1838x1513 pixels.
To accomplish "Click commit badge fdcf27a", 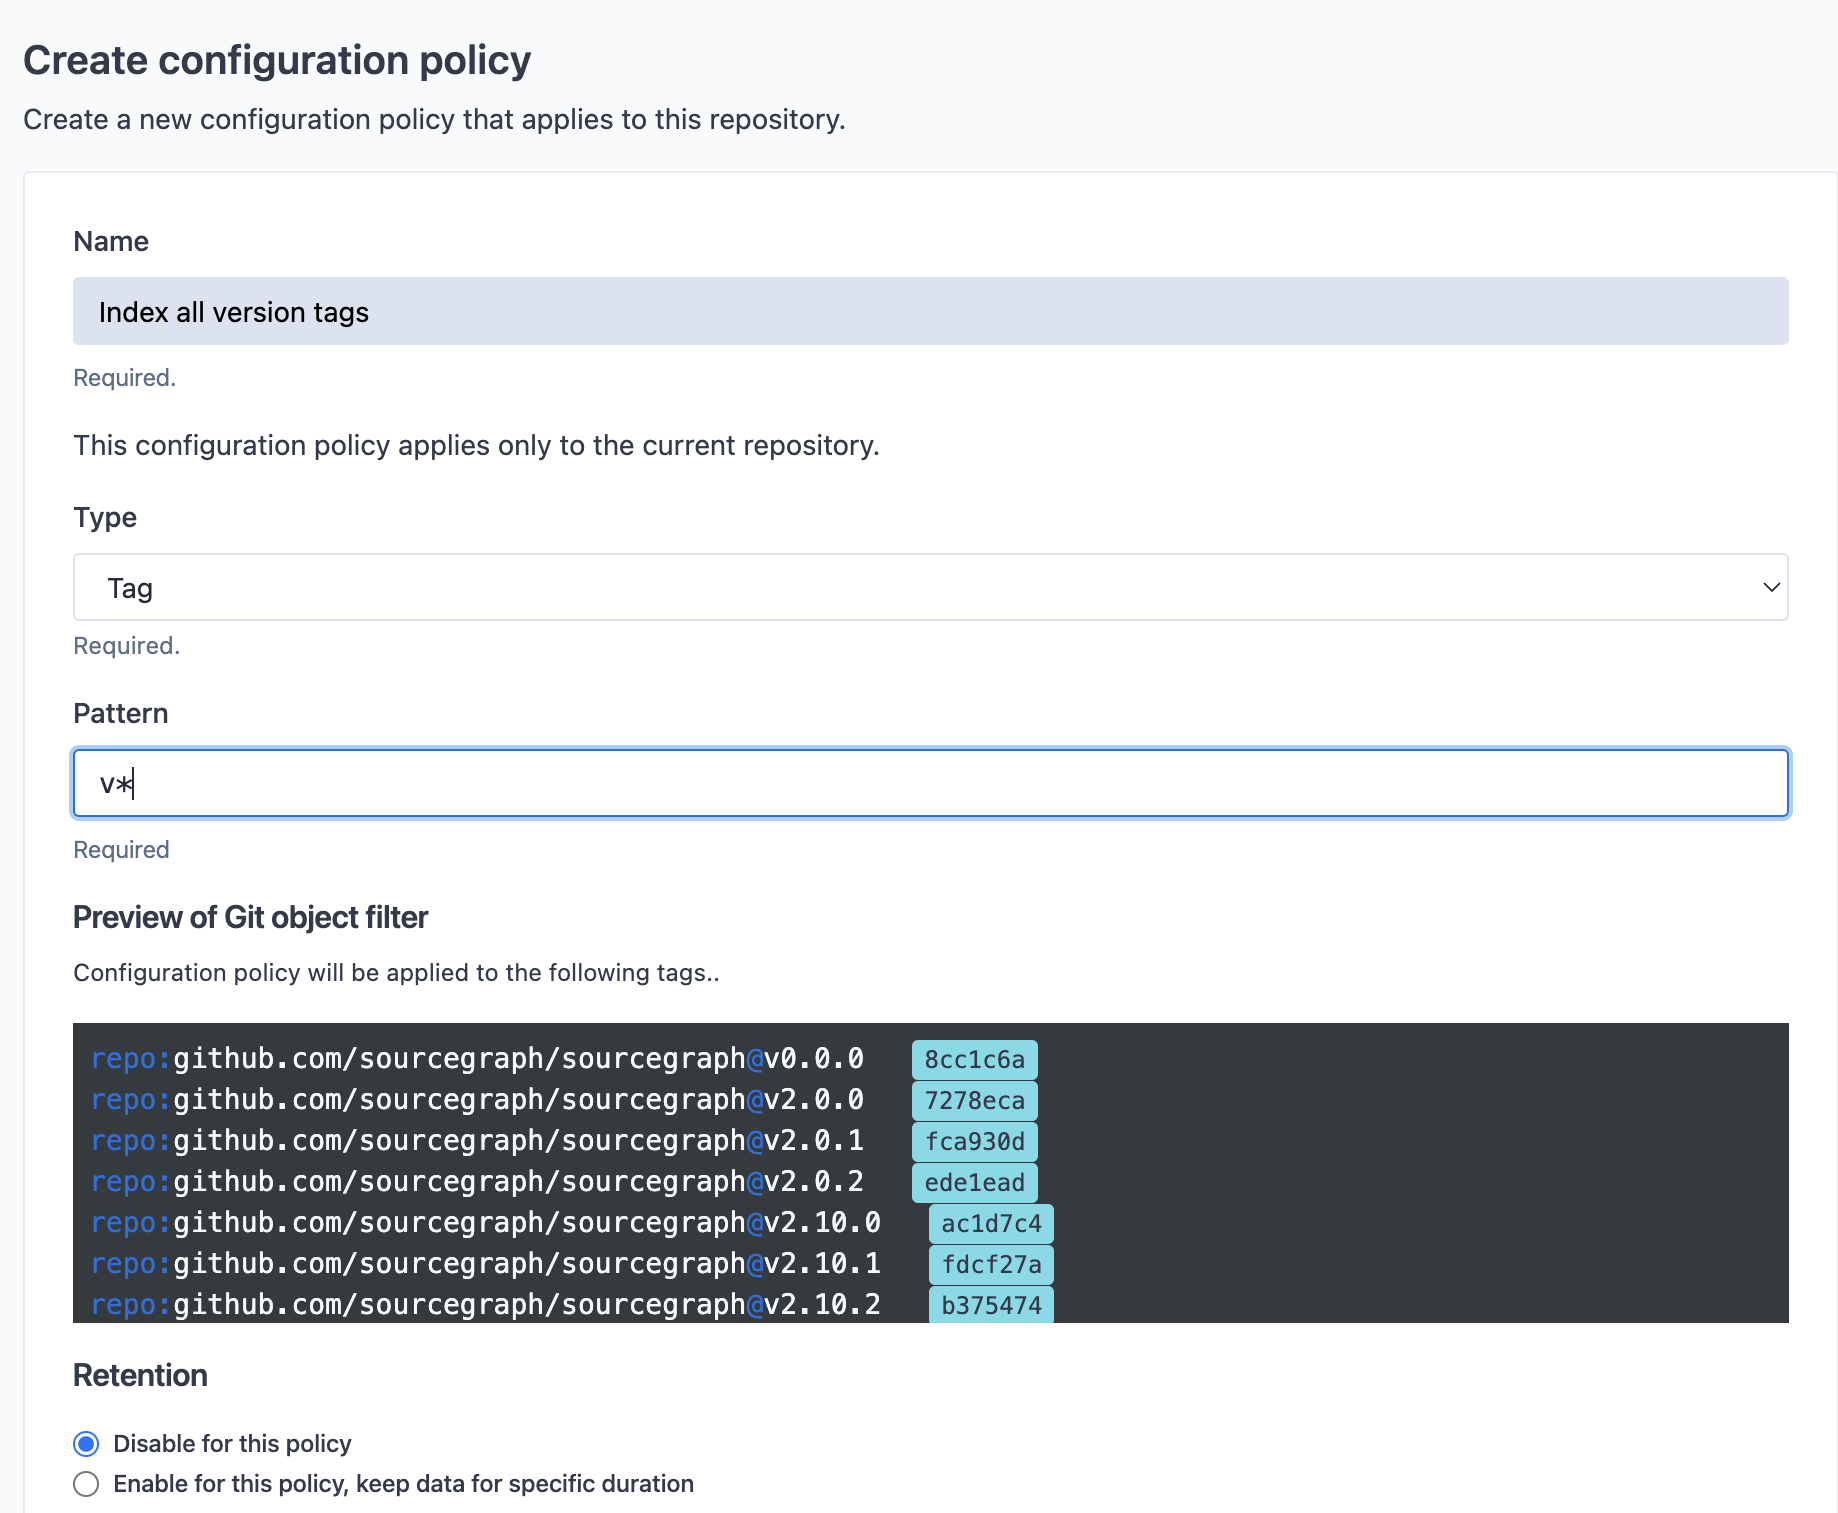I will click(991, 1265).
